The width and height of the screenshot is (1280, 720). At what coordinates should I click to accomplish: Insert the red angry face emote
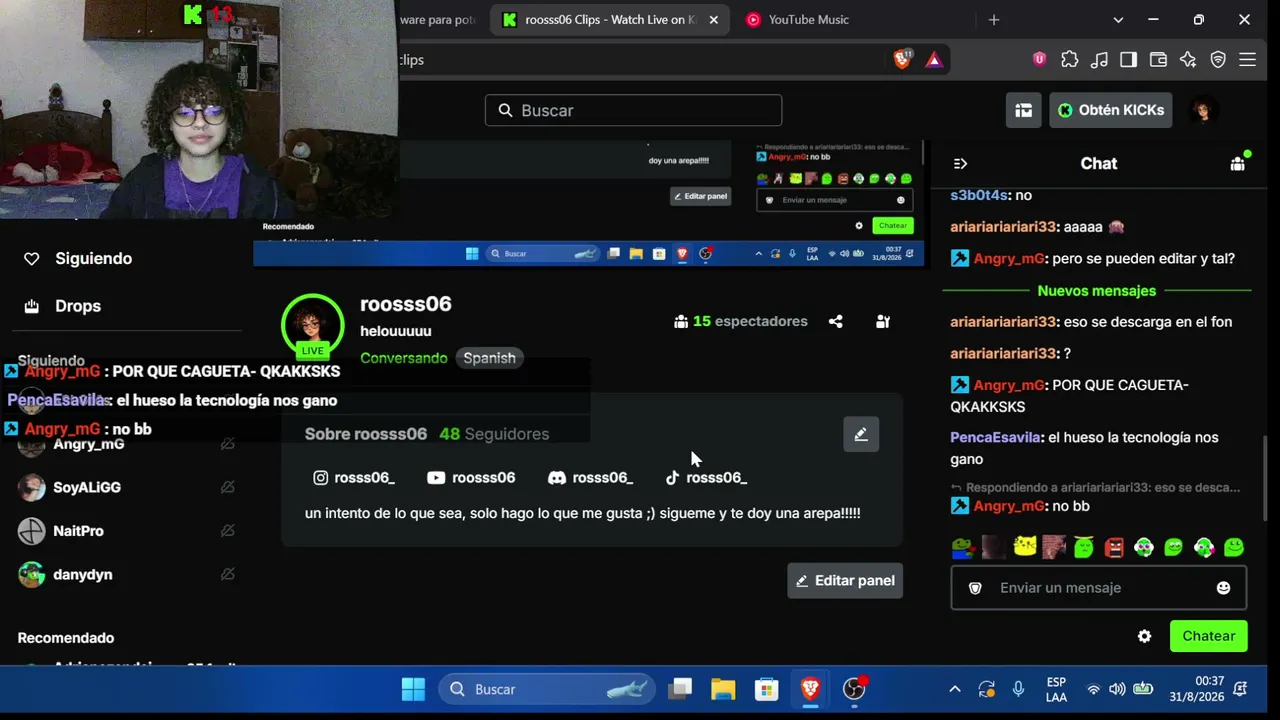(x=1114, y=547)
